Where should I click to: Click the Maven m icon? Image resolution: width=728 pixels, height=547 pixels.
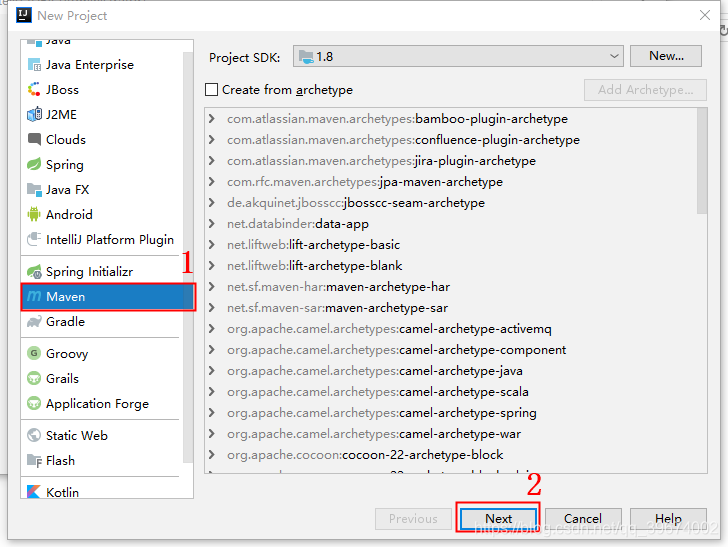34,296
